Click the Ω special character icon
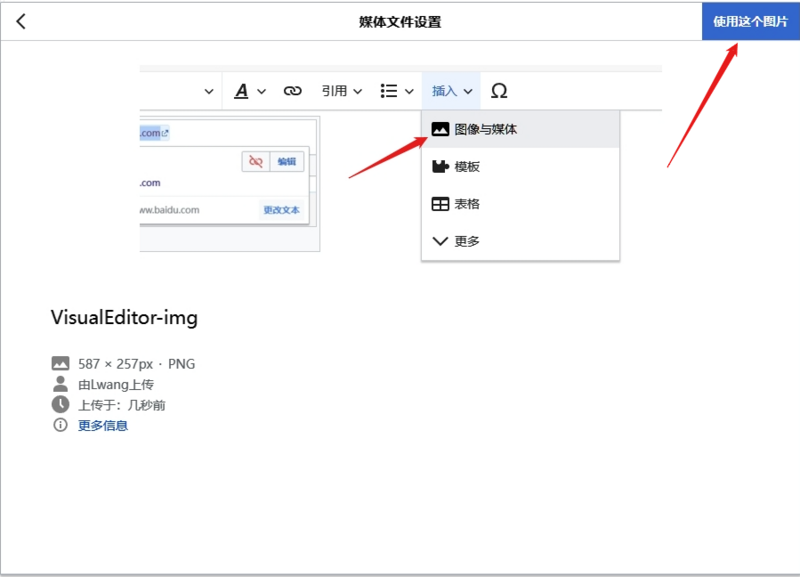This screenshot has height=577, width=800. 499,90
